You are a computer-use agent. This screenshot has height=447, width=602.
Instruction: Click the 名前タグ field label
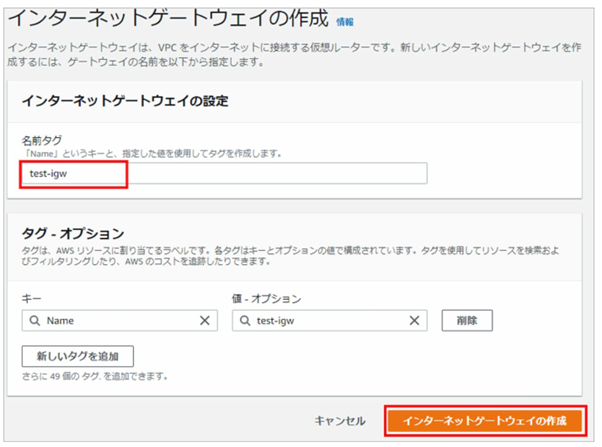click(x=48, y=140)
